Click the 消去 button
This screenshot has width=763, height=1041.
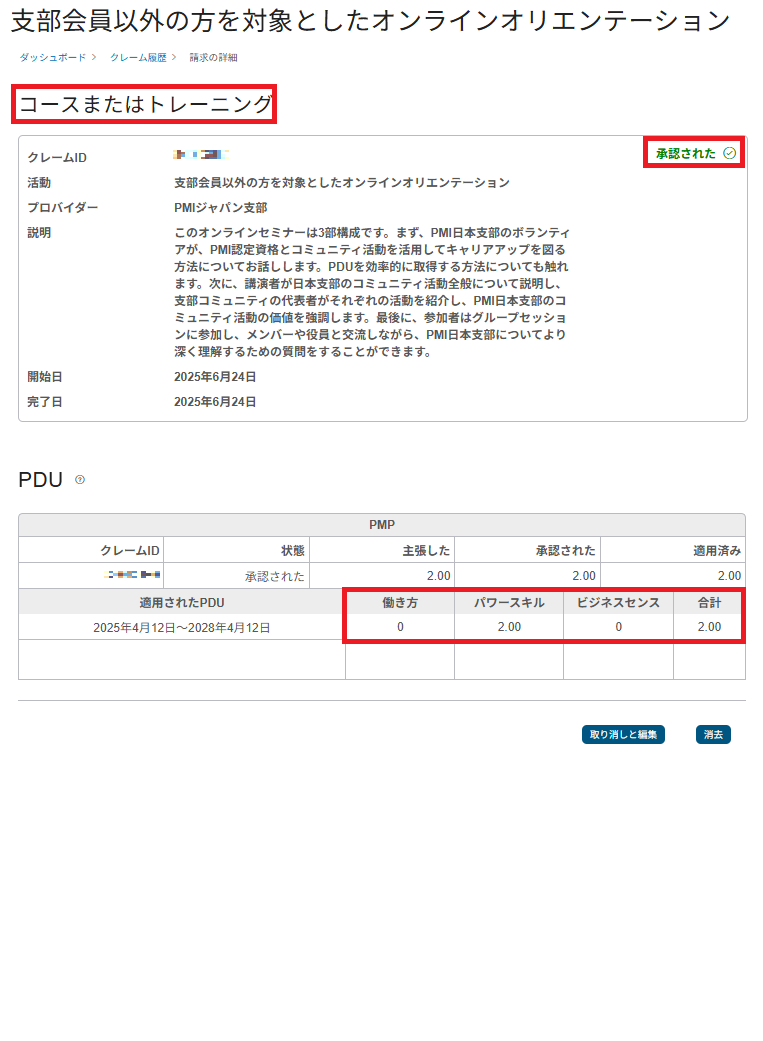pyautogui.click(x=713, y=735)
